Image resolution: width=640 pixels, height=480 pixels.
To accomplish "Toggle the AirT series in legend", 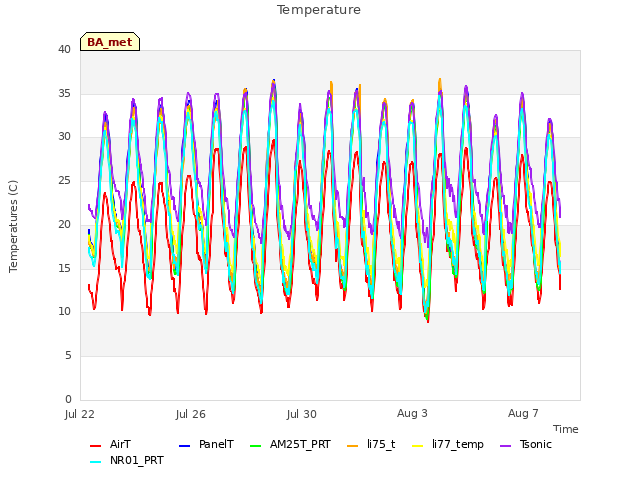I will 120,444.
